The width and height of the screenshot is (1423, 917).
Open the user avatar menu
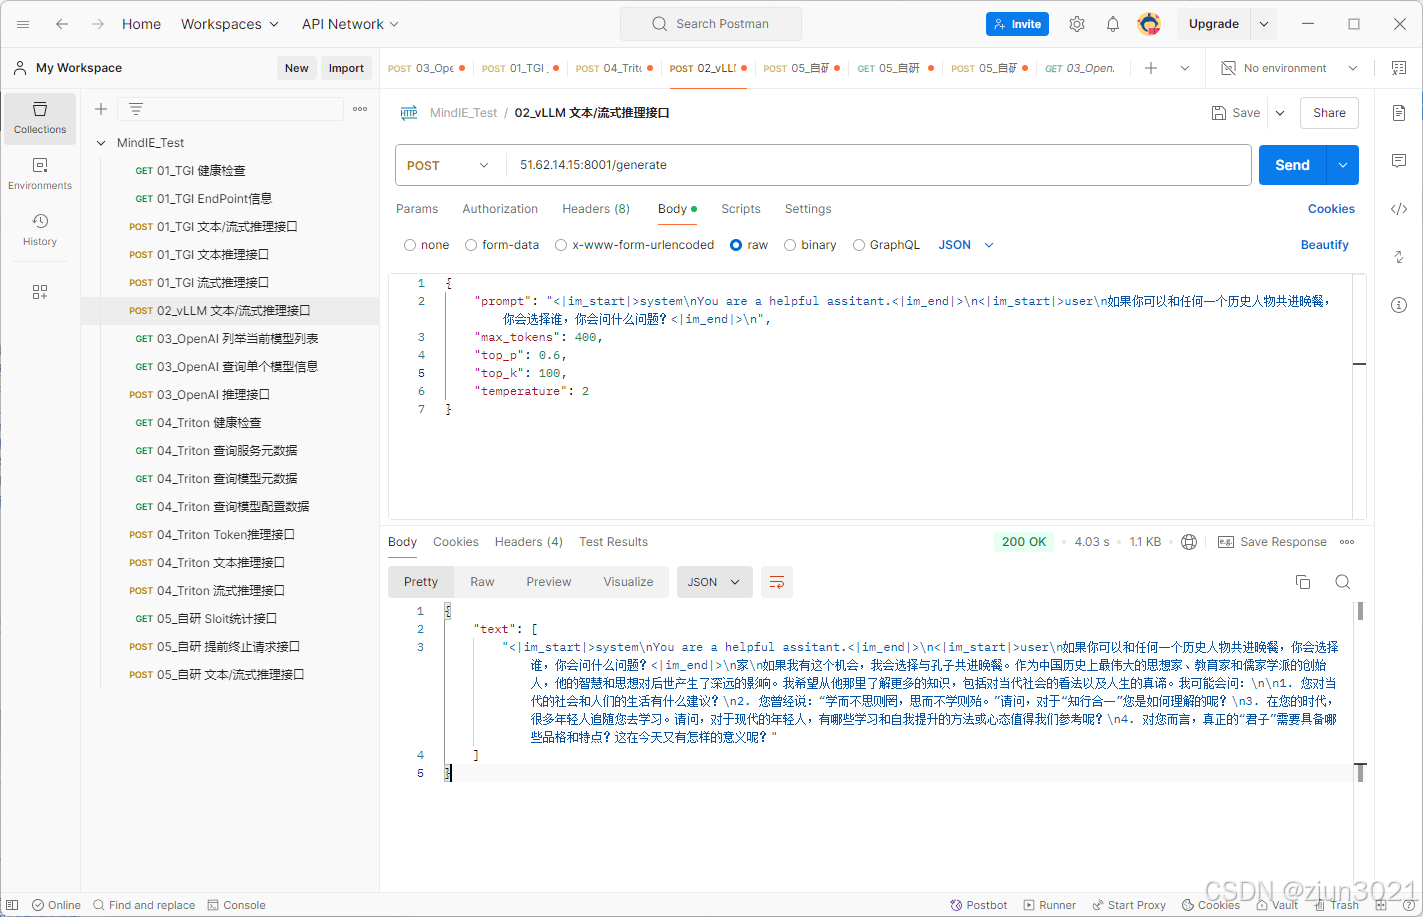[1149, 24]
